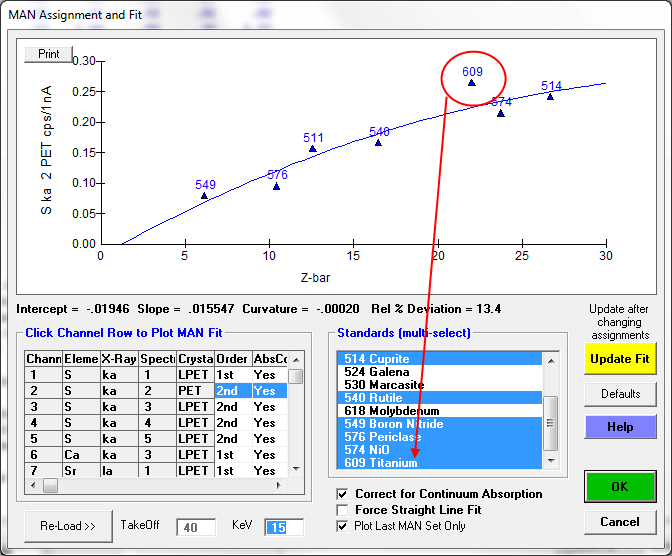Screen dimensions: 672x556
Task: Click channel row 6 Ca ka
Action: (x=150, y=454)
